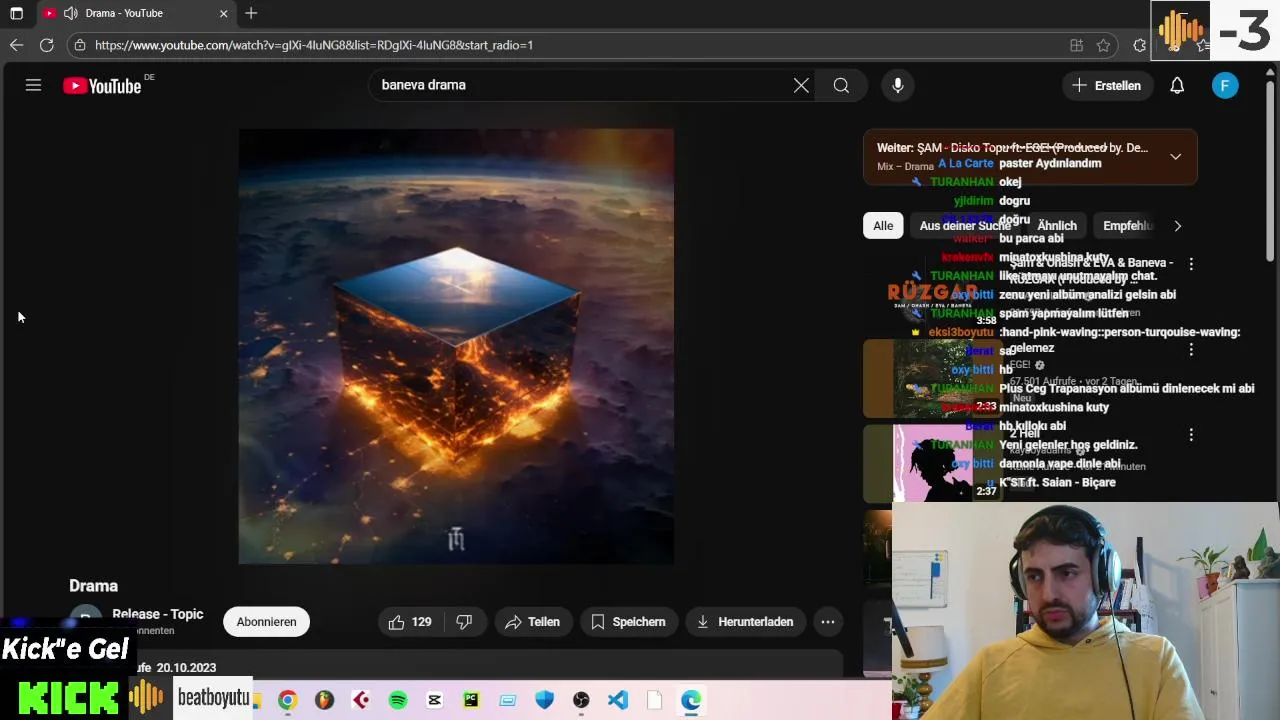Open OBS Studio from the taskbar

coord(581,700)
